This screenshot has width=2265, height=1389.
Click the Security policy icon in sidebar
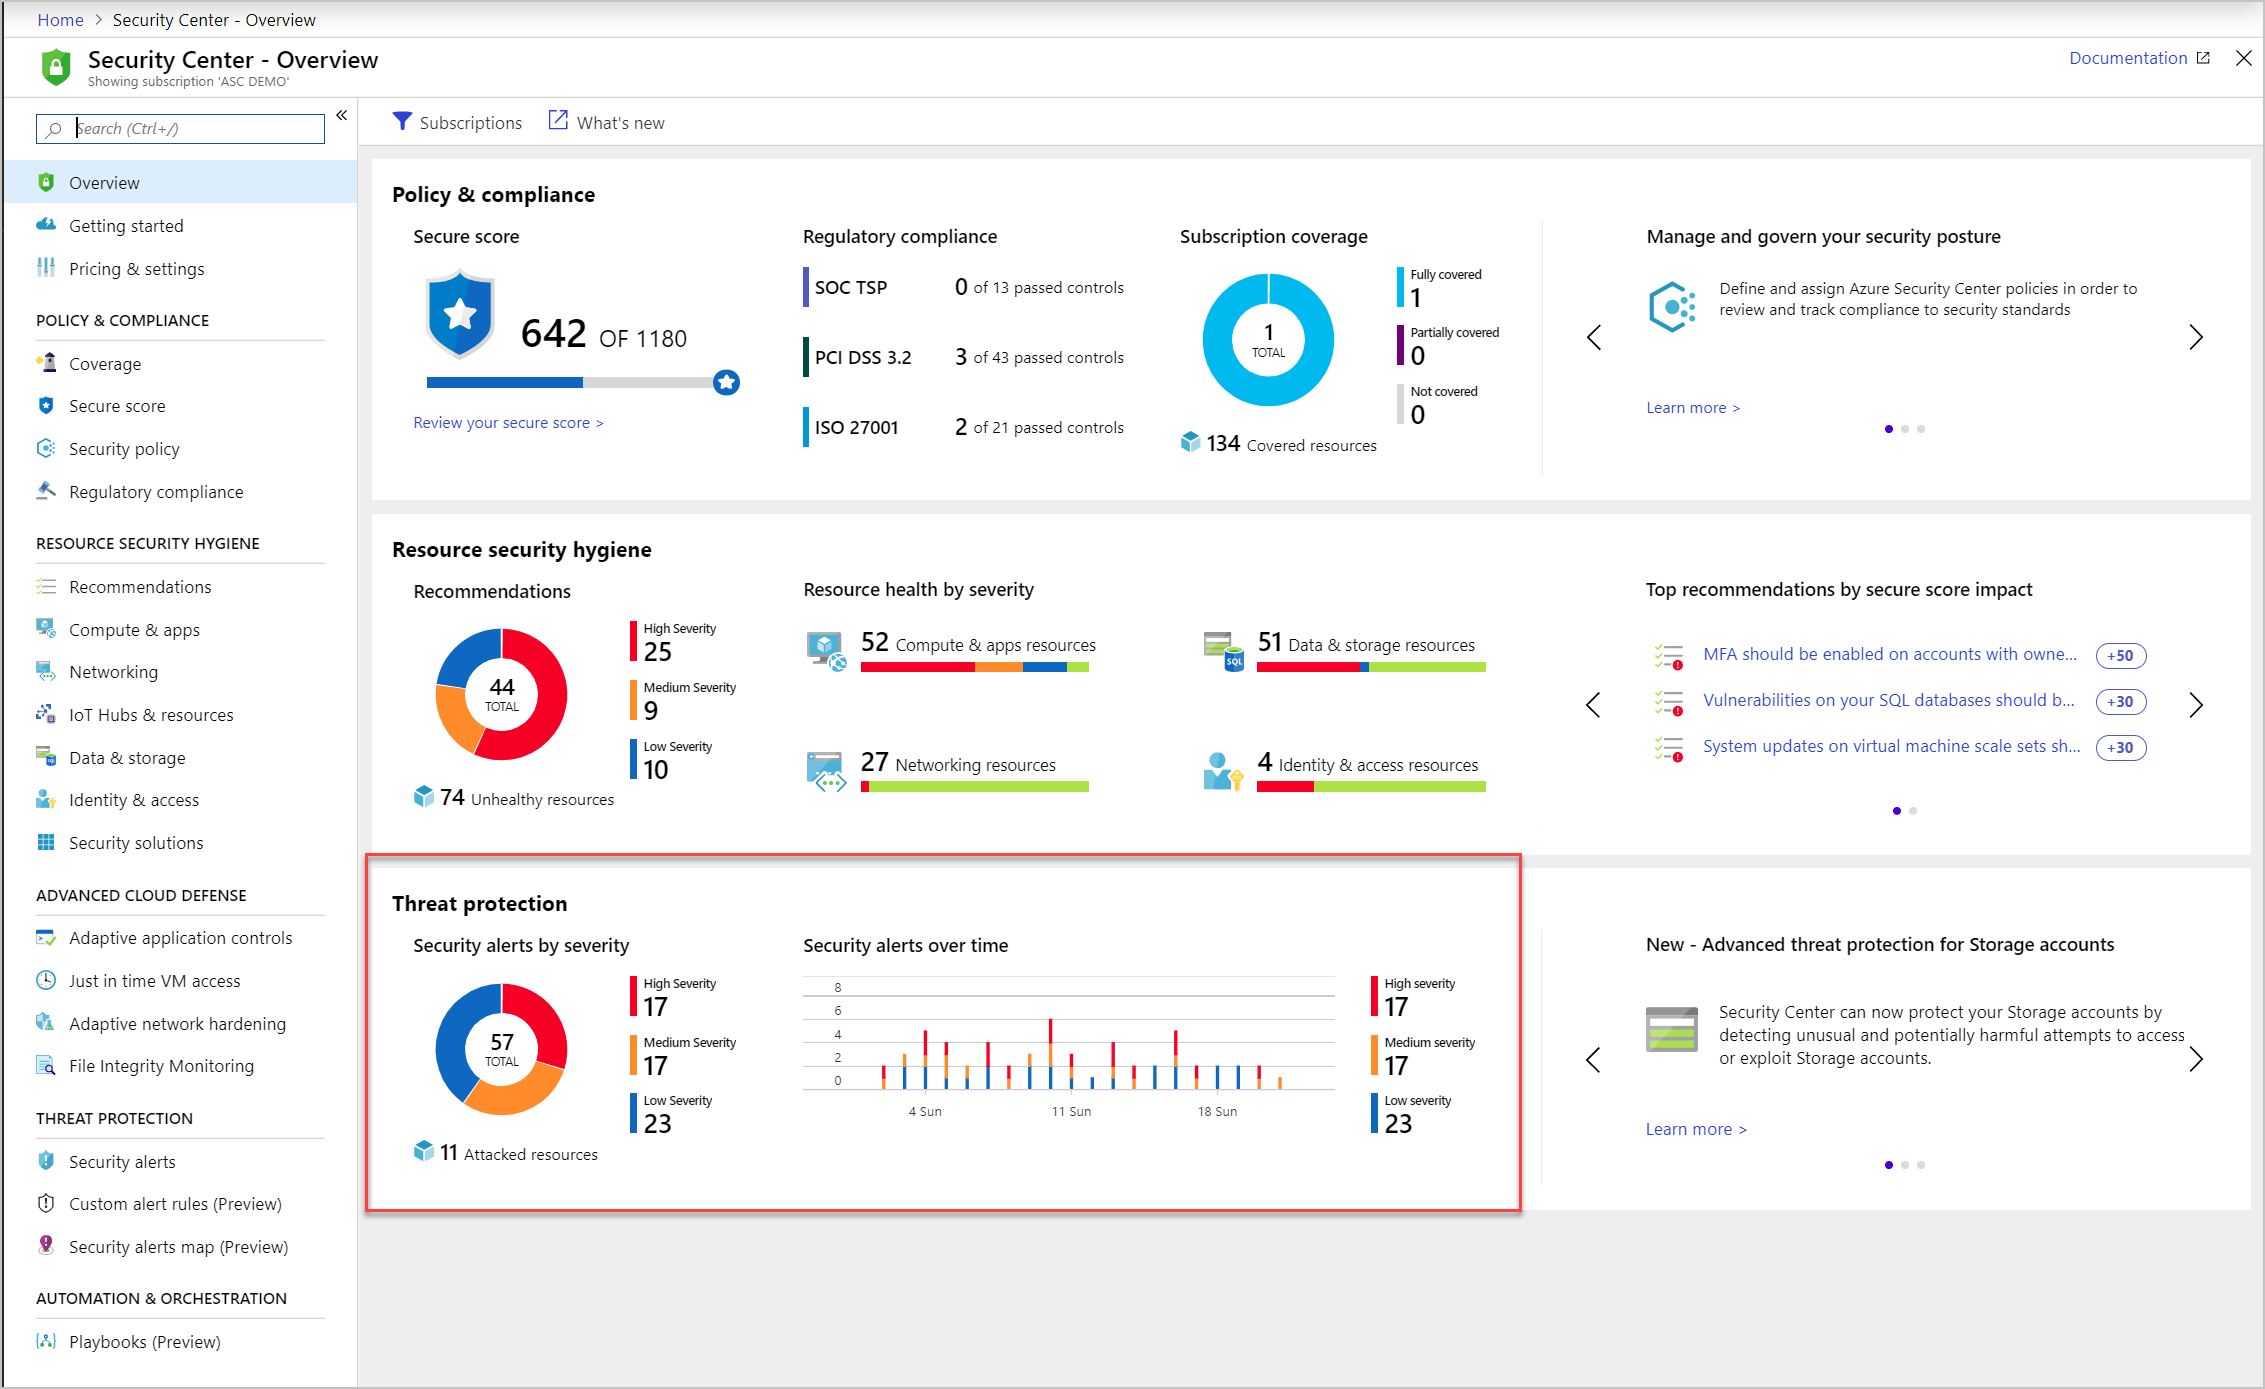pos(46,448)
